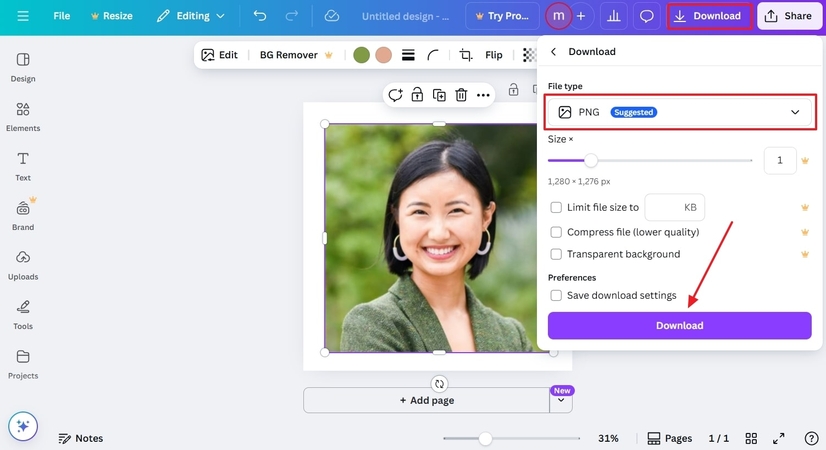Click the Edit image button

click(x=220, y=55)
